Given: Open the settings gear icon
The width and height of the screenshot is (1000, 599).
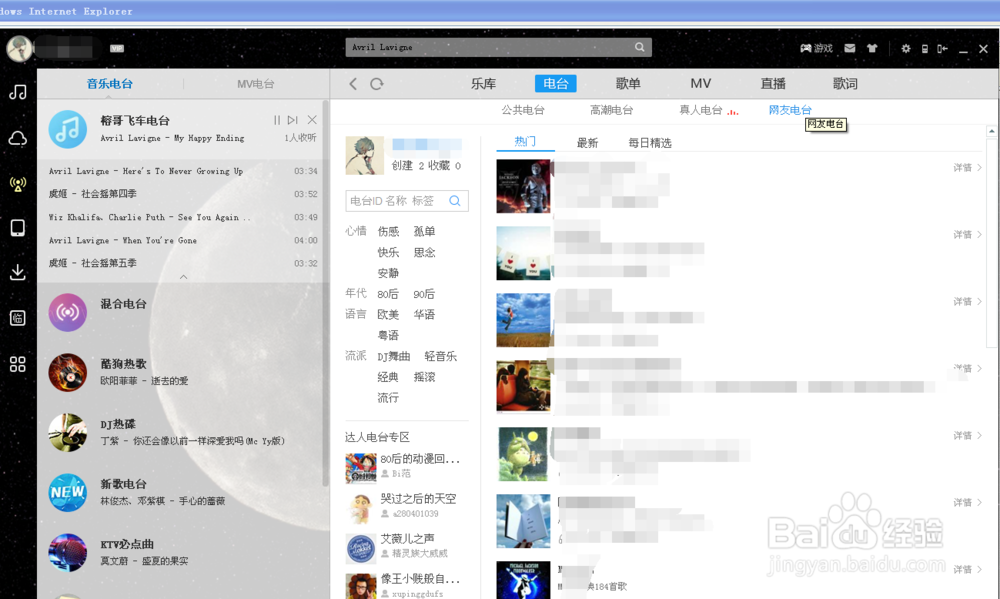Looking at the screenshot, I should [x=906, y=48].
